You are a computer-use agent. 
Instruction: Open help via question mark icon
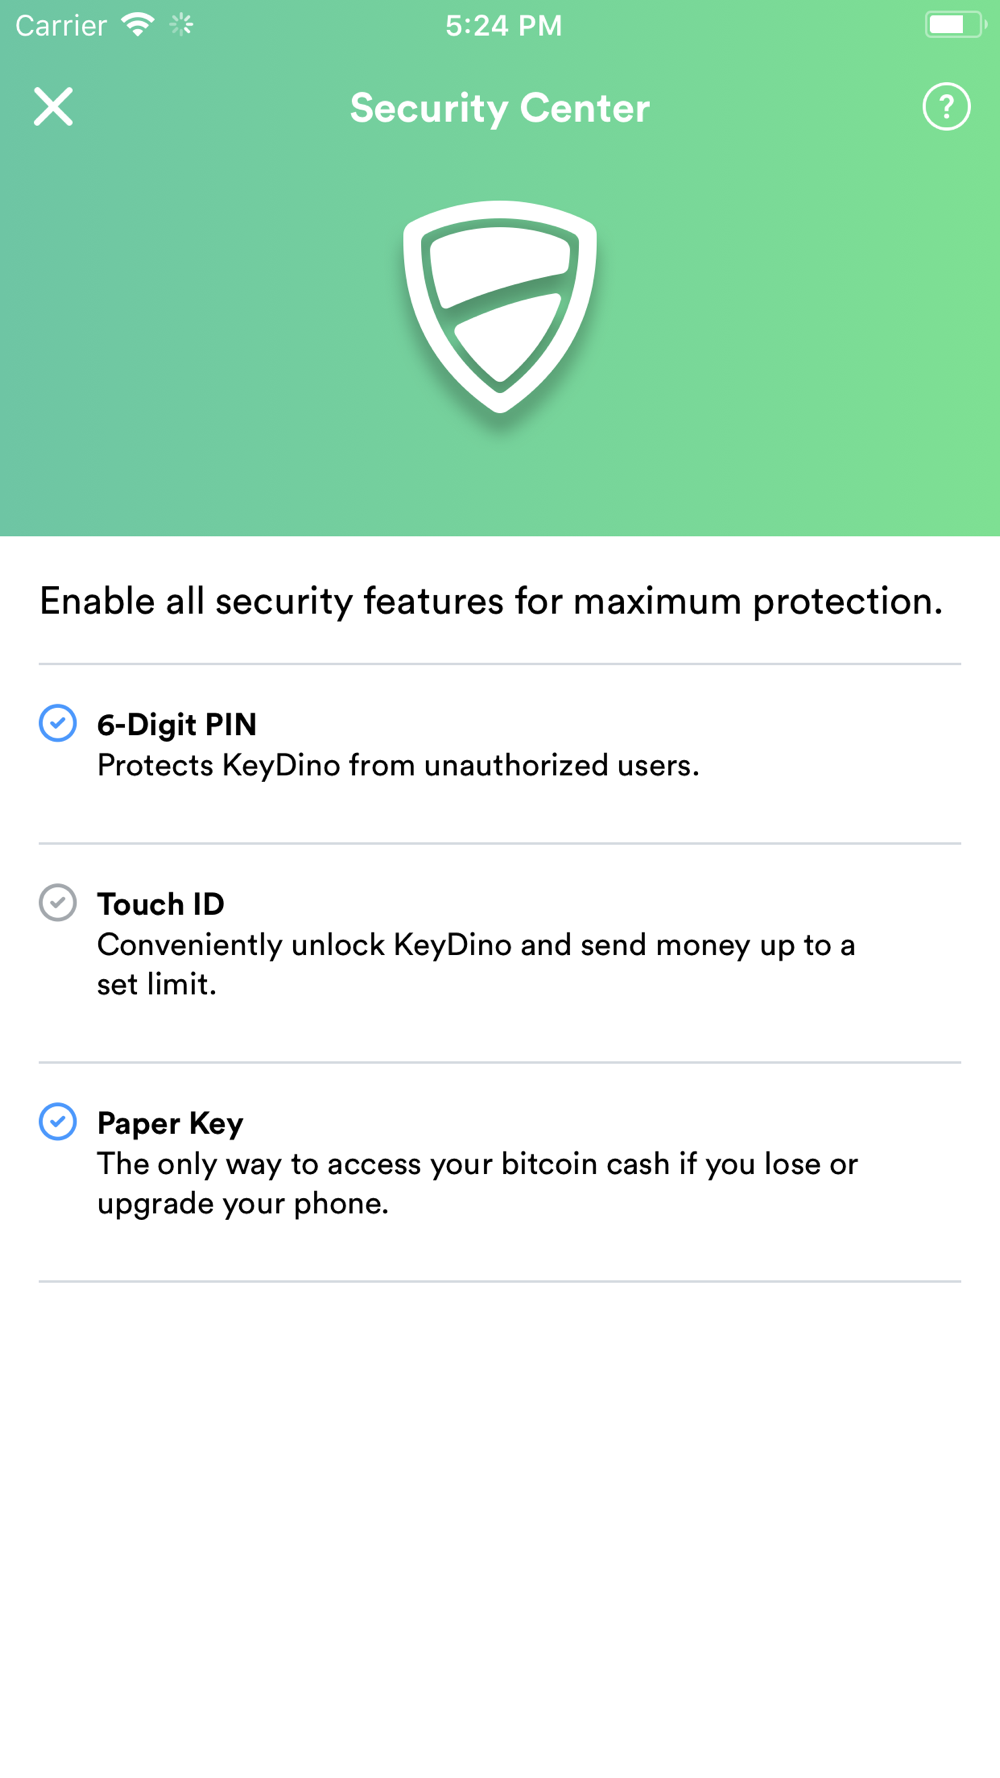[x=946, y=106]
